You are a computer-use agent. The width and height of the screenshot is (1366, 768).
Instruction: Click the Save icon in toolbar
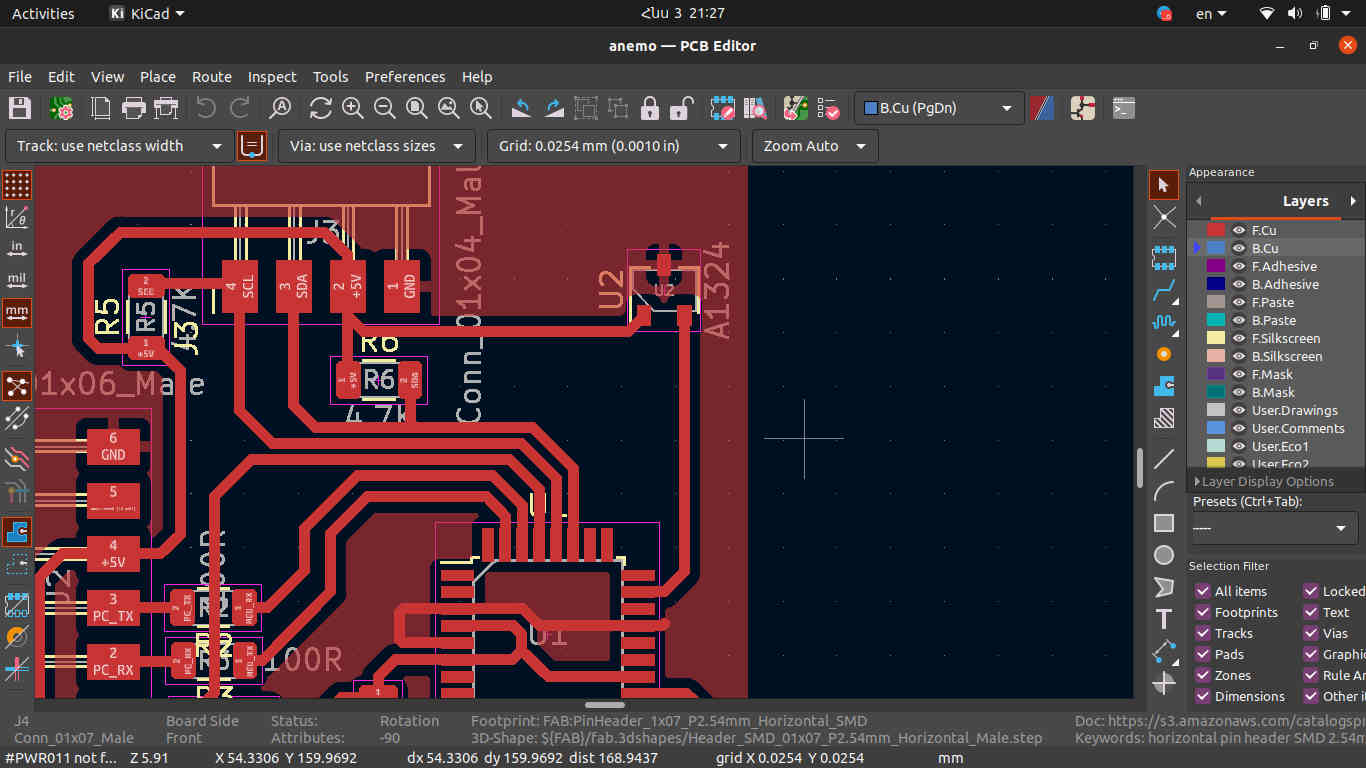(x=20, y=108)
